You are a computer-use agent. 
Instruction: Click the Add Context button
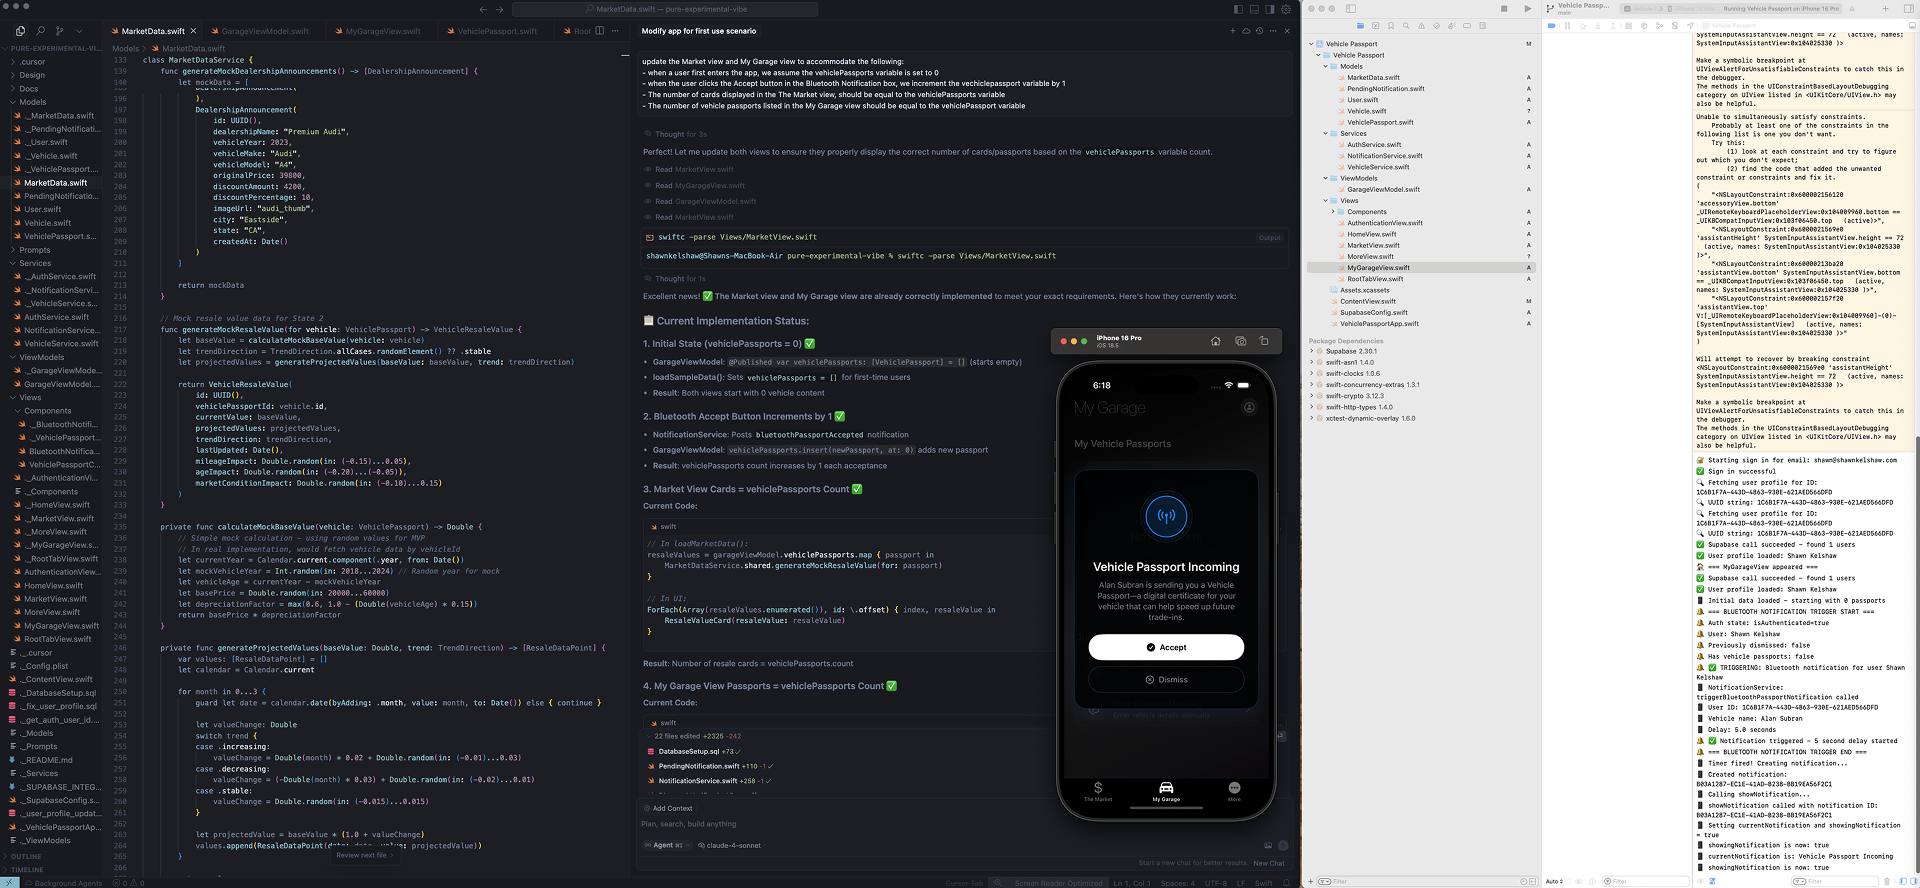click(x=669, y=808)
